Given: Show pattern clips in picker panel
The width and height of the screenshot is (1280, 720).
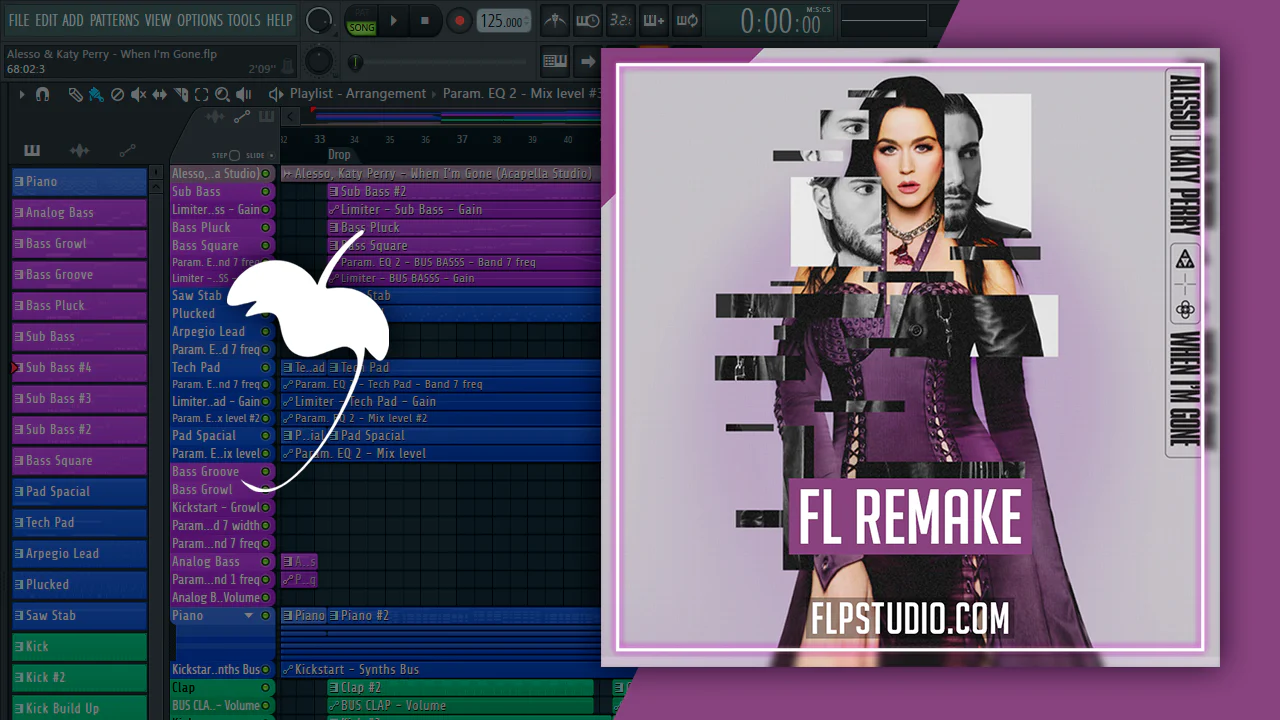Looking at the screenshot, I should (32, 151).
